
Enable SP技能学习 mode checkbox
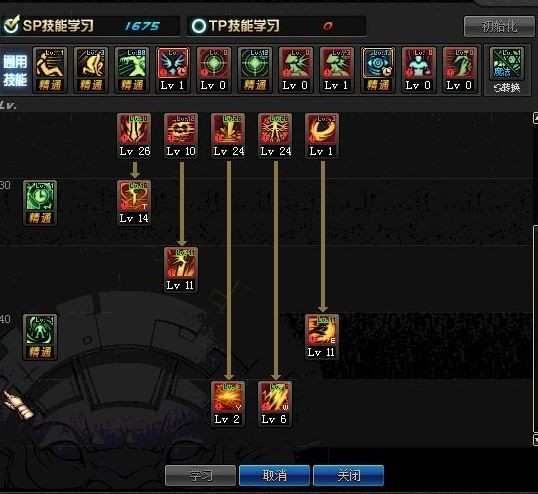click(11, 25)
